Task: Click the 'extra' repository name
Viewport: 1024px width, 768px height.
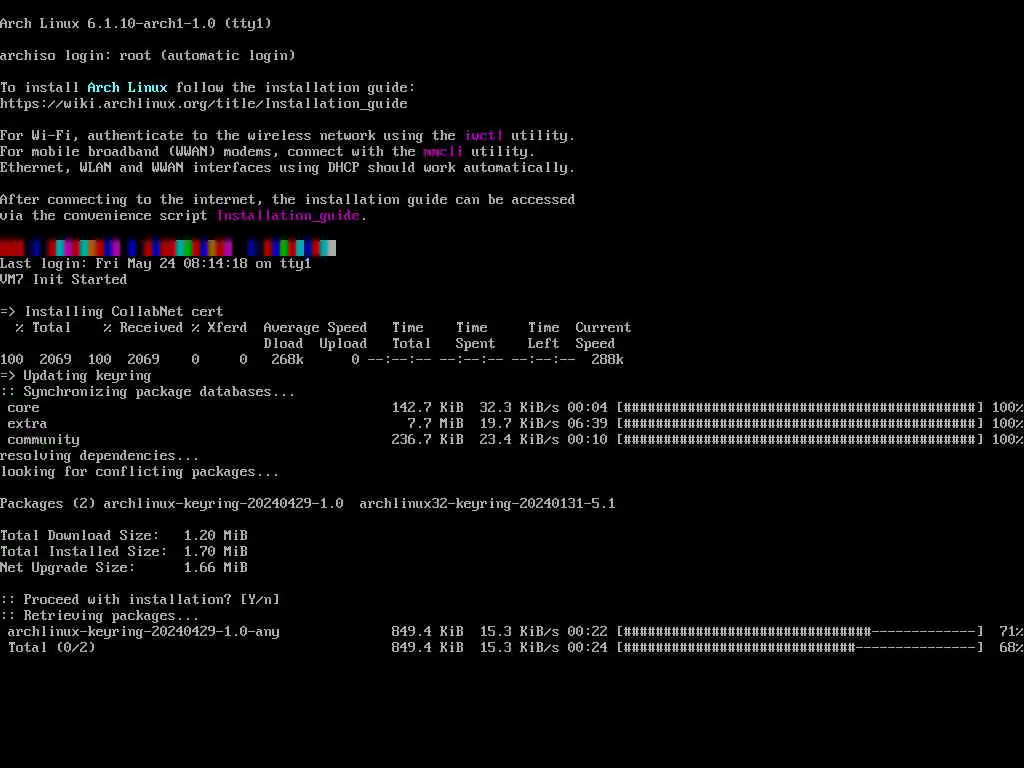Action: point(27,424)
